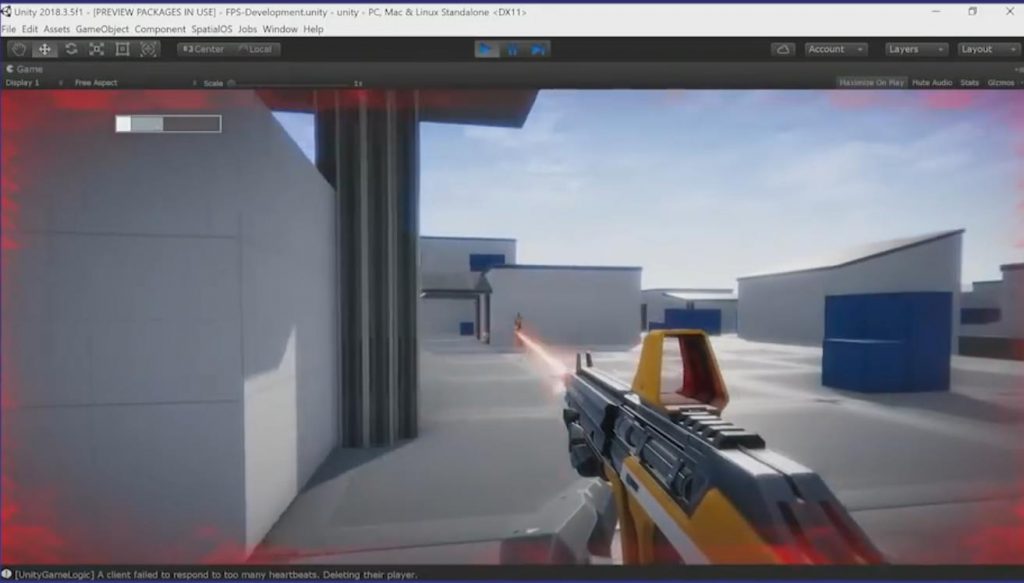Select the Hand tool
The height and width of the screenshot is (583, 1024).
19,49
